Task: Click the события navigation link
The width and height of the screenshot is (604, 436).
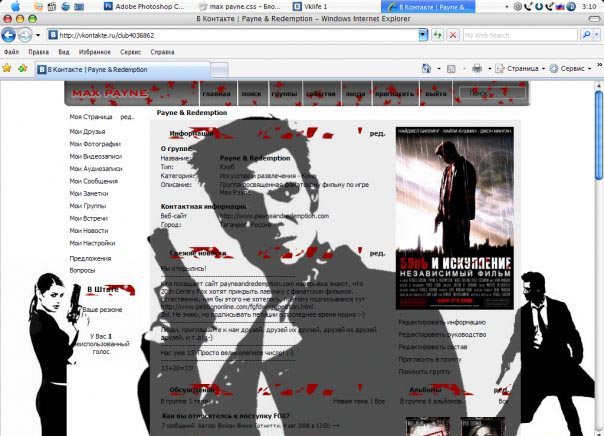Action: point(321,94)
